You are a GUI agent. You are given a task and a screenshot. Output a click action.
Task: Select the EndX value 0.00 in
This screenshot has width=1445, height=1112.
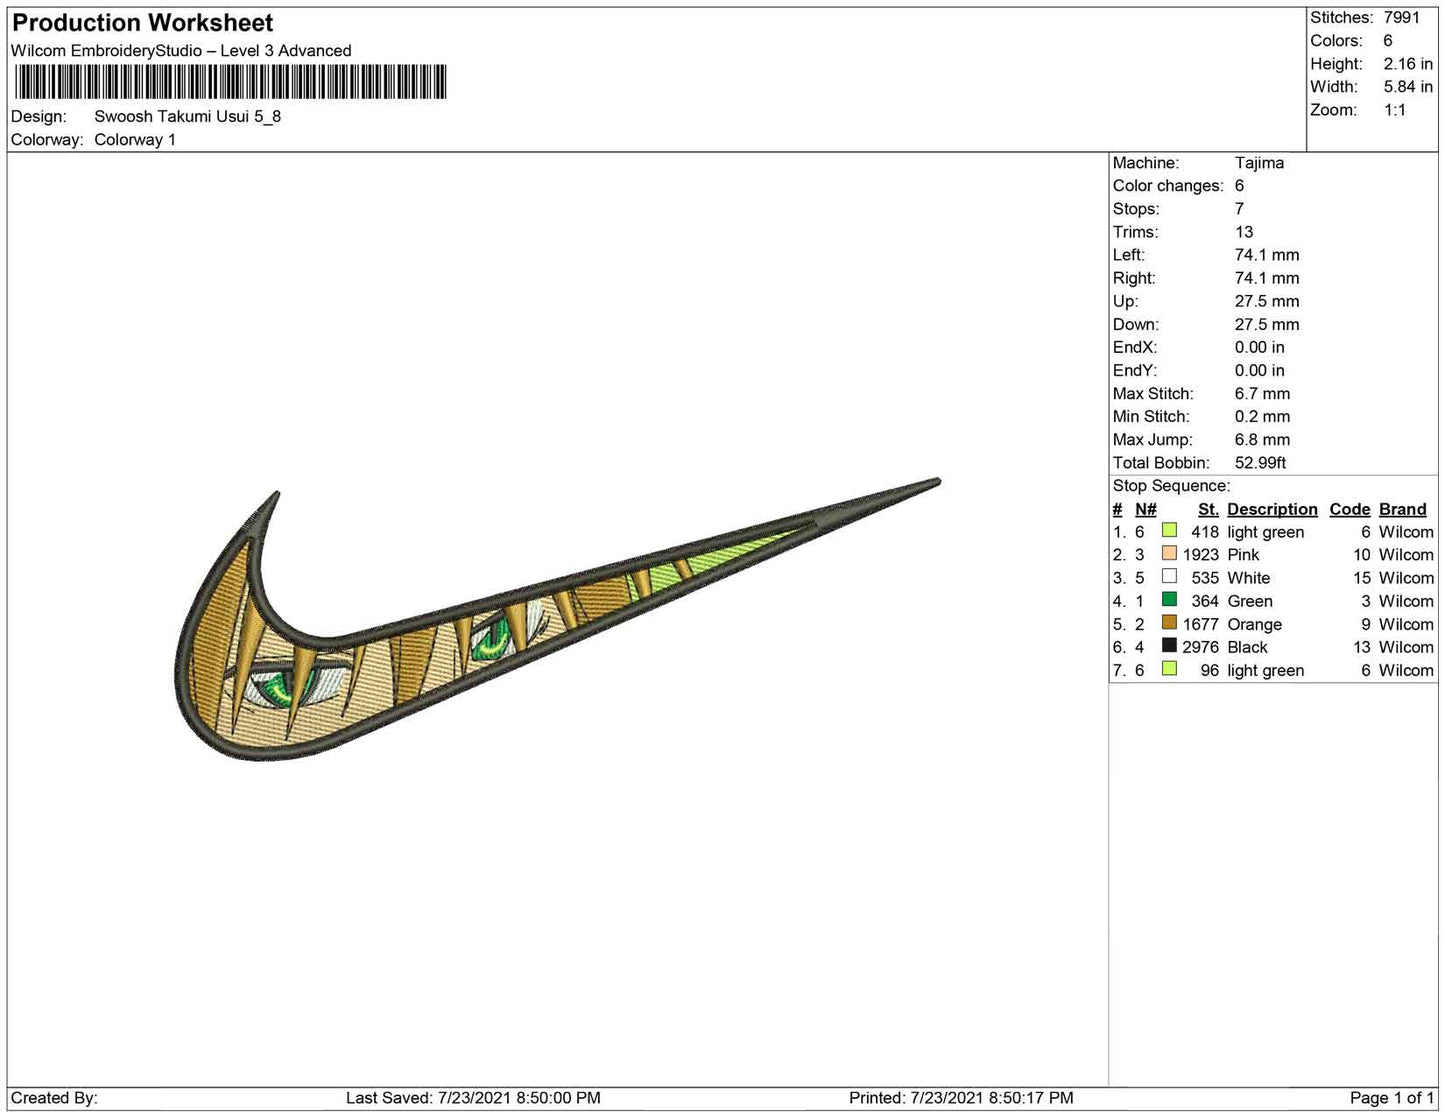1260,347
